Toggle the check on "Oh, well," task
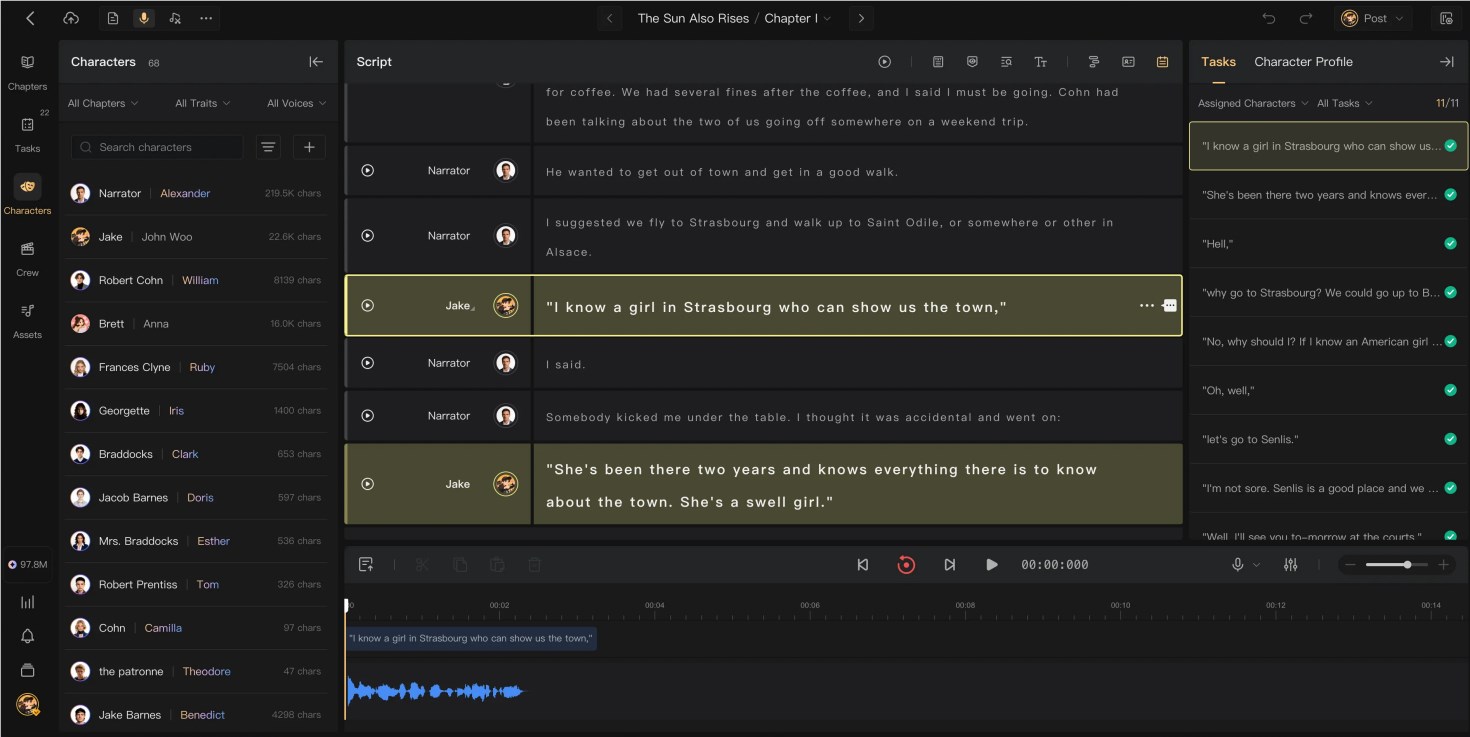1470x737 pixels. [1450, 390]
